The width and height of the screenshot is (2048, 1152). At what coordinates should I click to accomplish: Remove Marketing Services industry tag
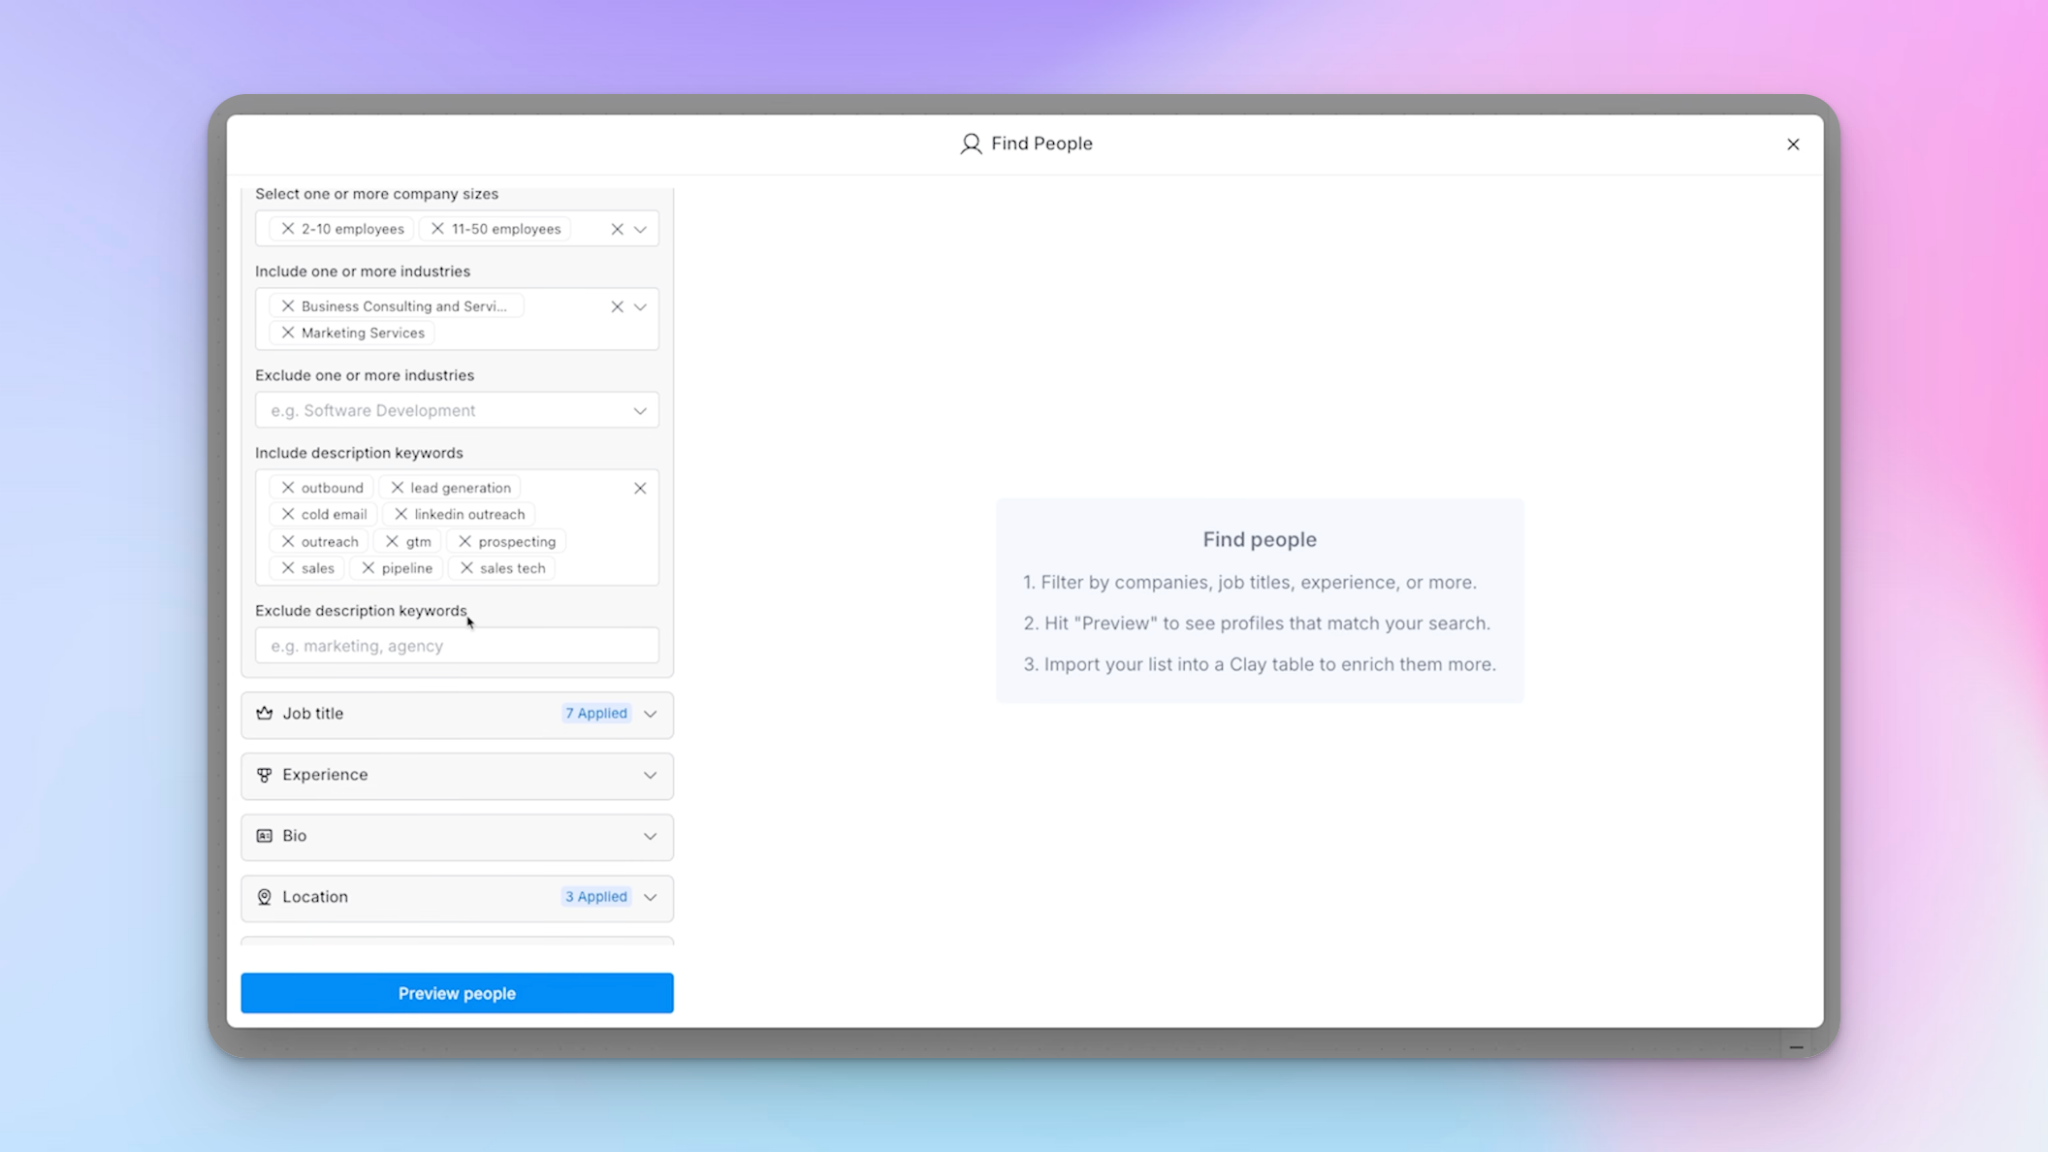(x=288, y=333)
